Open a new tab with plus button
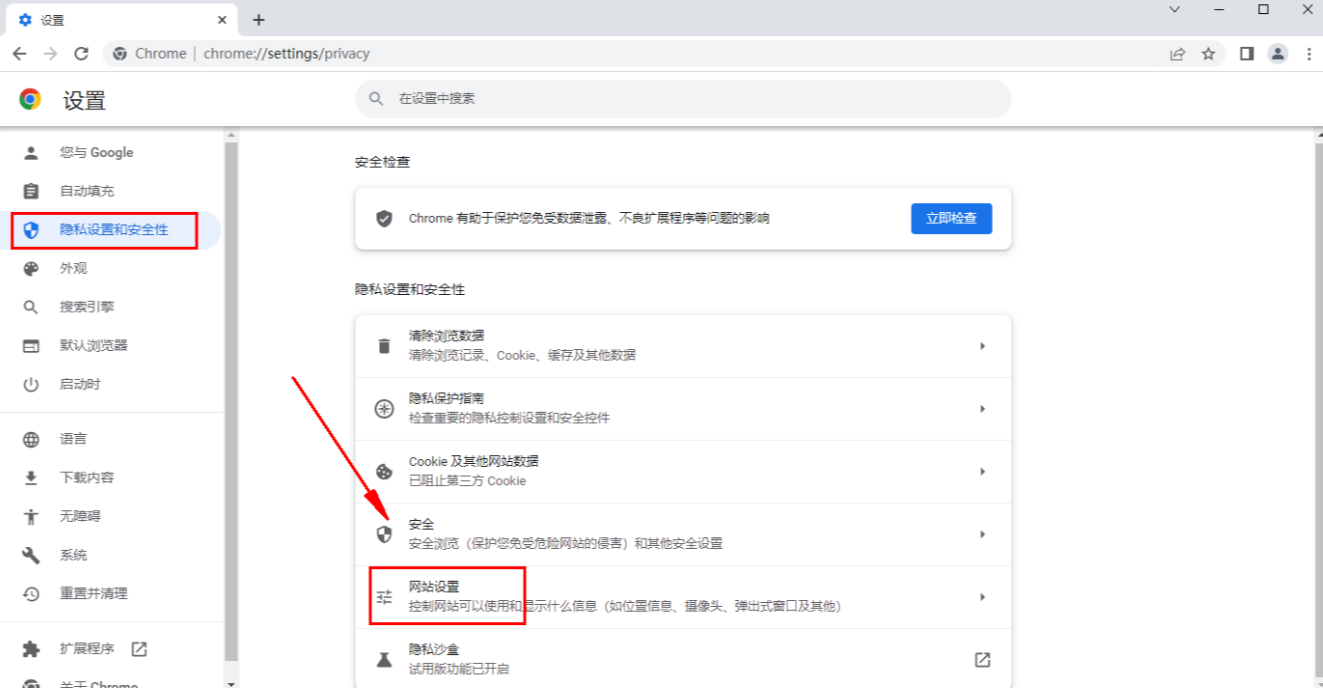 (258, 20)
